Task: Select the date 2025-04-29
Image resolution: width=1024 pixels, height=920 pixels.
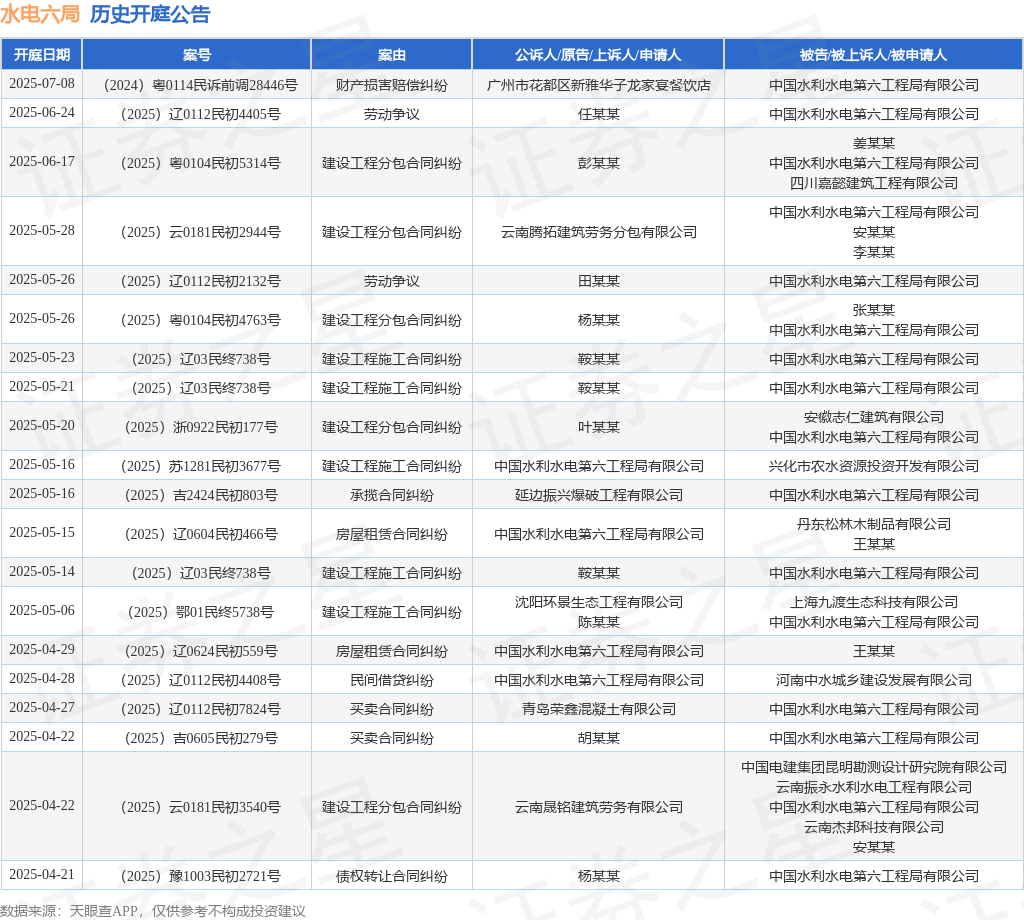Action: (x=42, y=650)
